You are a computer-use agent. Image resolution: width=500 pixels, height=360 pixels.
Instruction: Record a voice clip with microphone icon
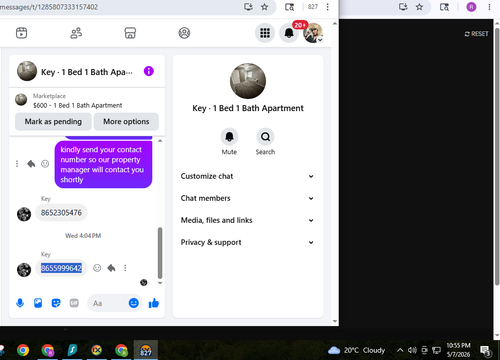point(20,303)
